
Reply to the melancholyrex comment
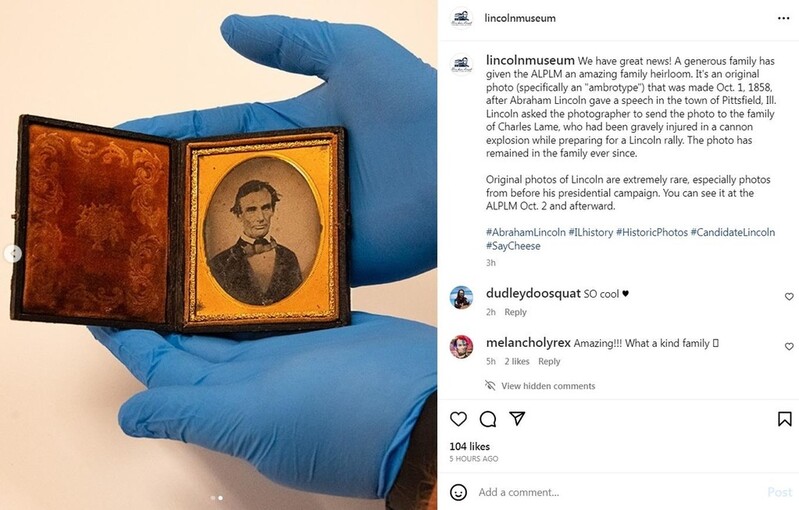(549, 362)
